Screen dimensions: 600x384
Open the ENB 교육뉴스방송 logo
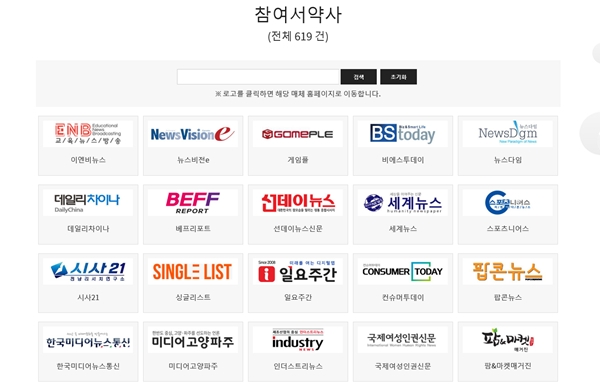[88, 133]
